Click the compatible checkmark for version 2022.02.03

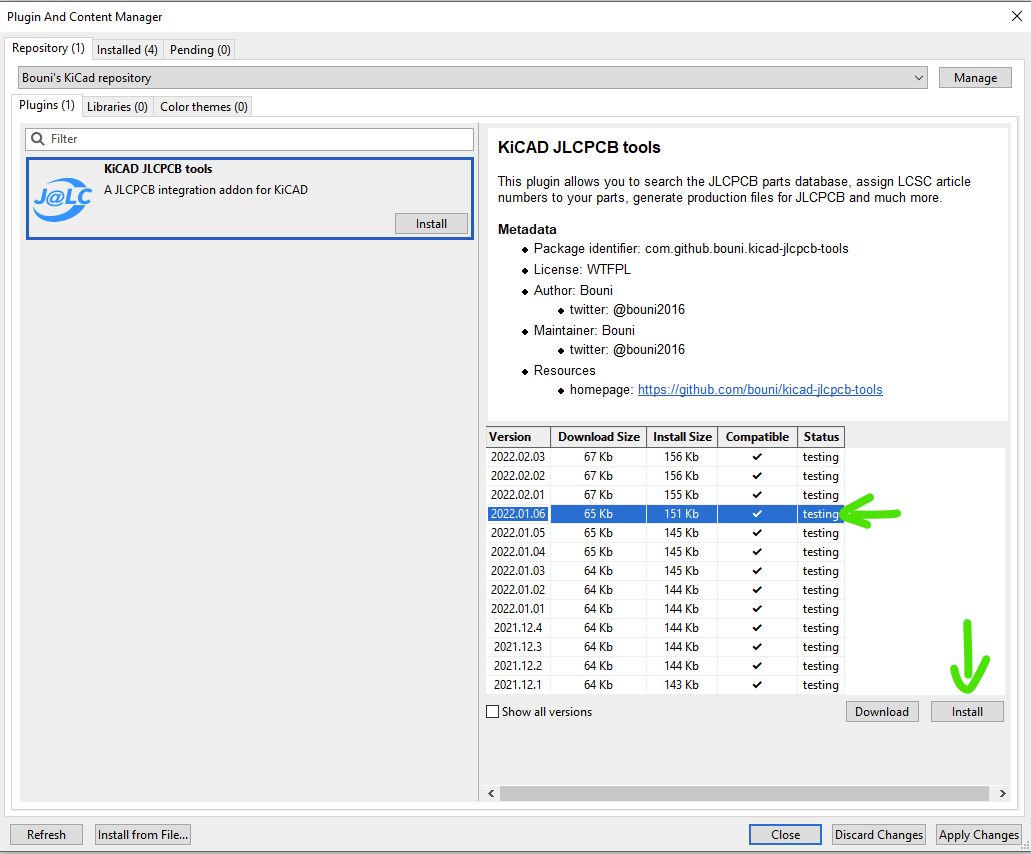(x=756, y=457)
